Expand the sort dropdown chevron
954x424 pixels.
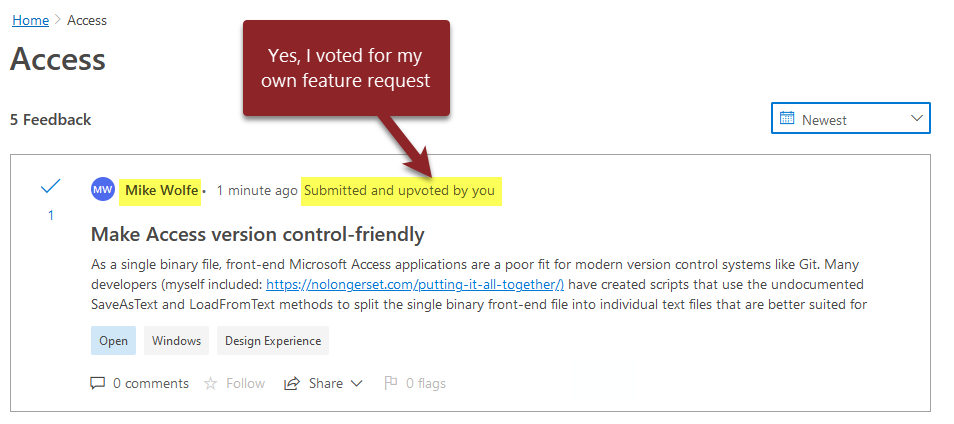point(917,119)
